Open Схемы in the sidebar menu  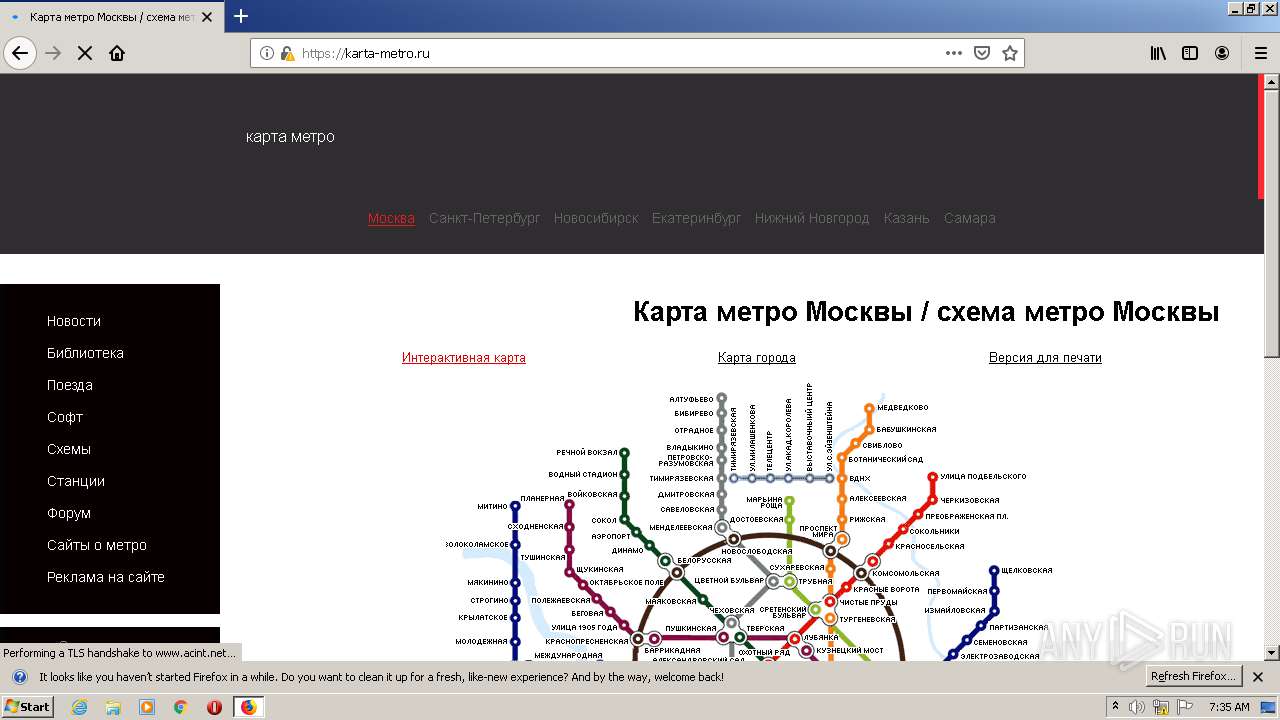pos(69,449)
